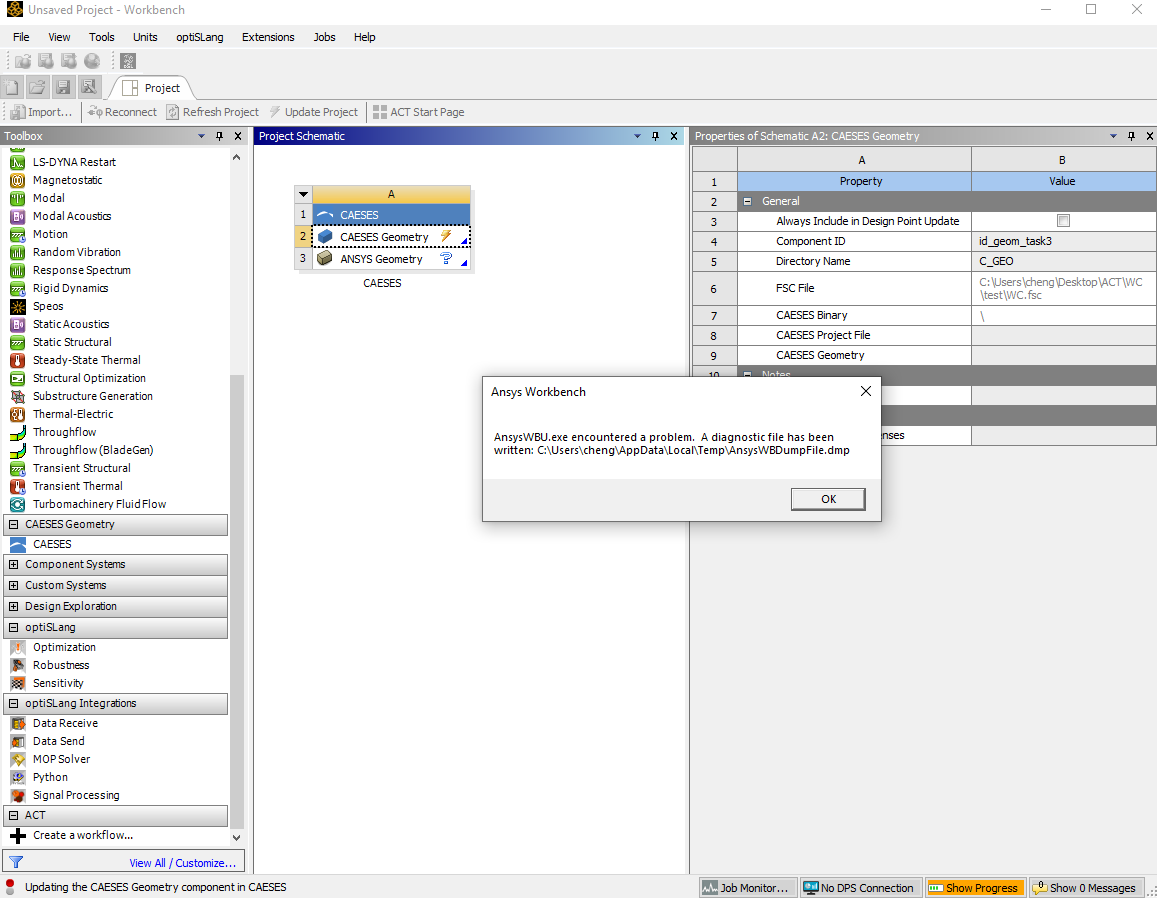Open system A dropdown arrow in schematic

point(303,195)
